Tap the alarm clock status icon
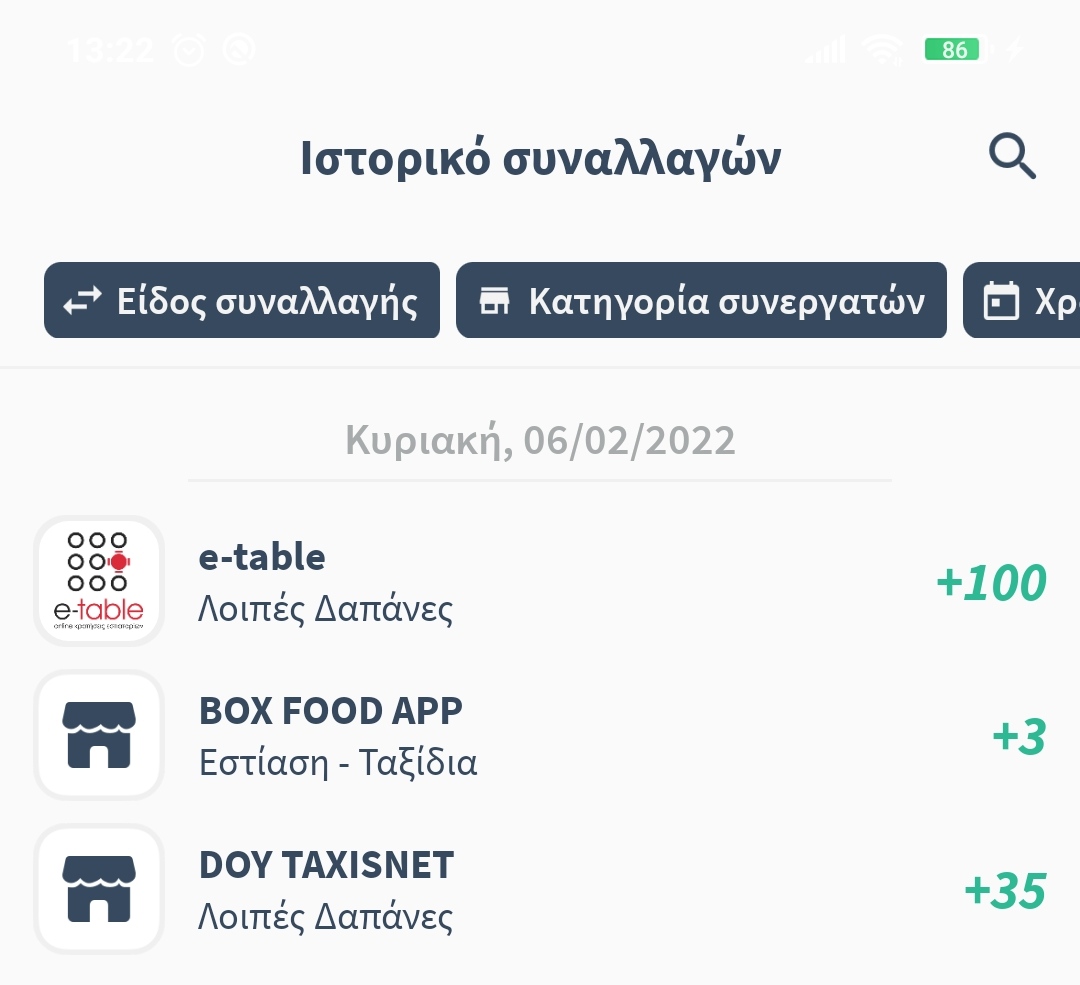 point(189,50)
